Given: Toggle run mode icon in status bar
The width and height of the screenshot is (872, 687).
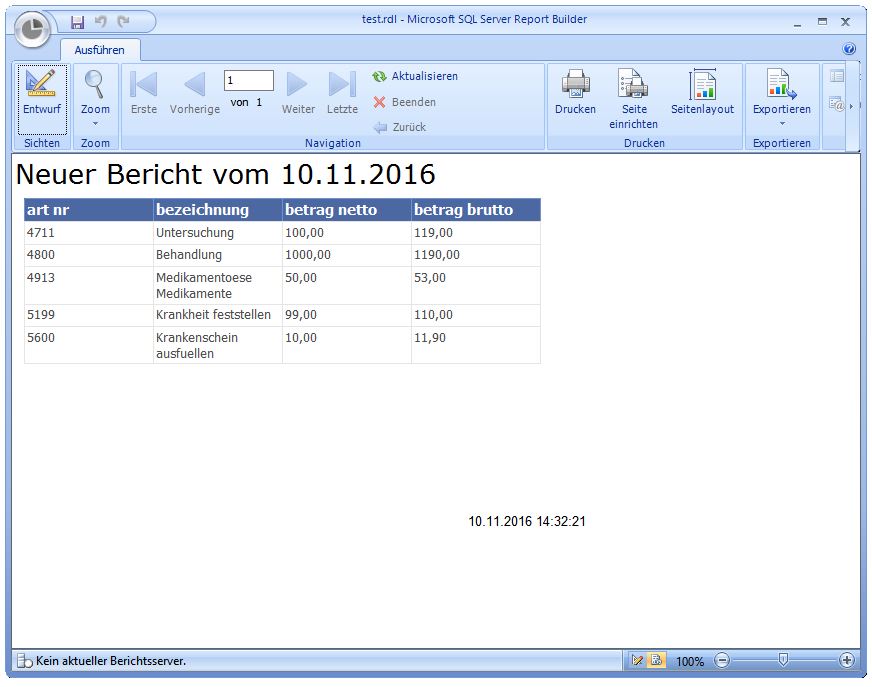Looking at the screenshot, I should point(656,660).
